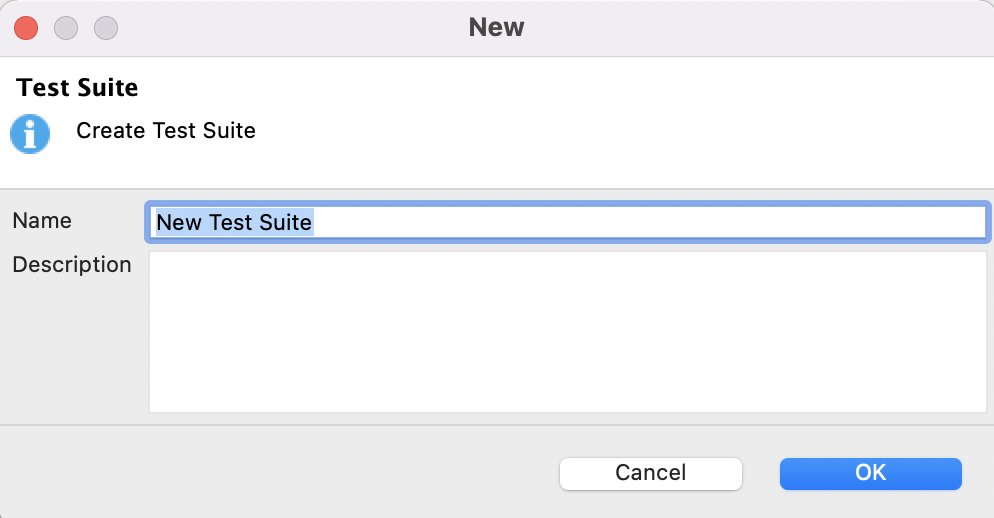Click the highlighted 'New Test Suite' text
Viewport: 994px width, 518px height.
click(x=235, y=222)
